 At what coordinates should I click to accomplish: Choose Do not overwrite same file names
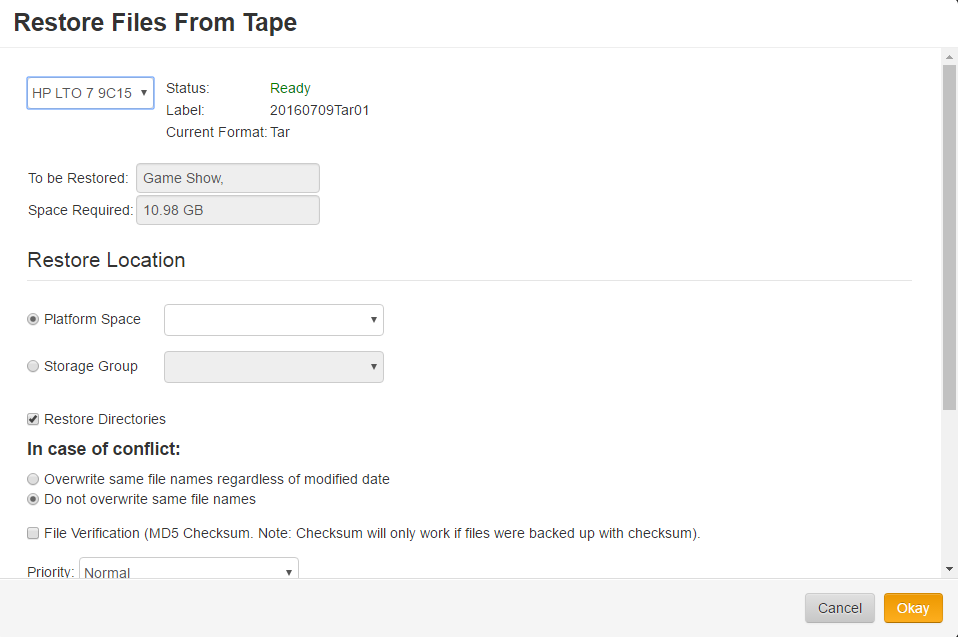33,500
